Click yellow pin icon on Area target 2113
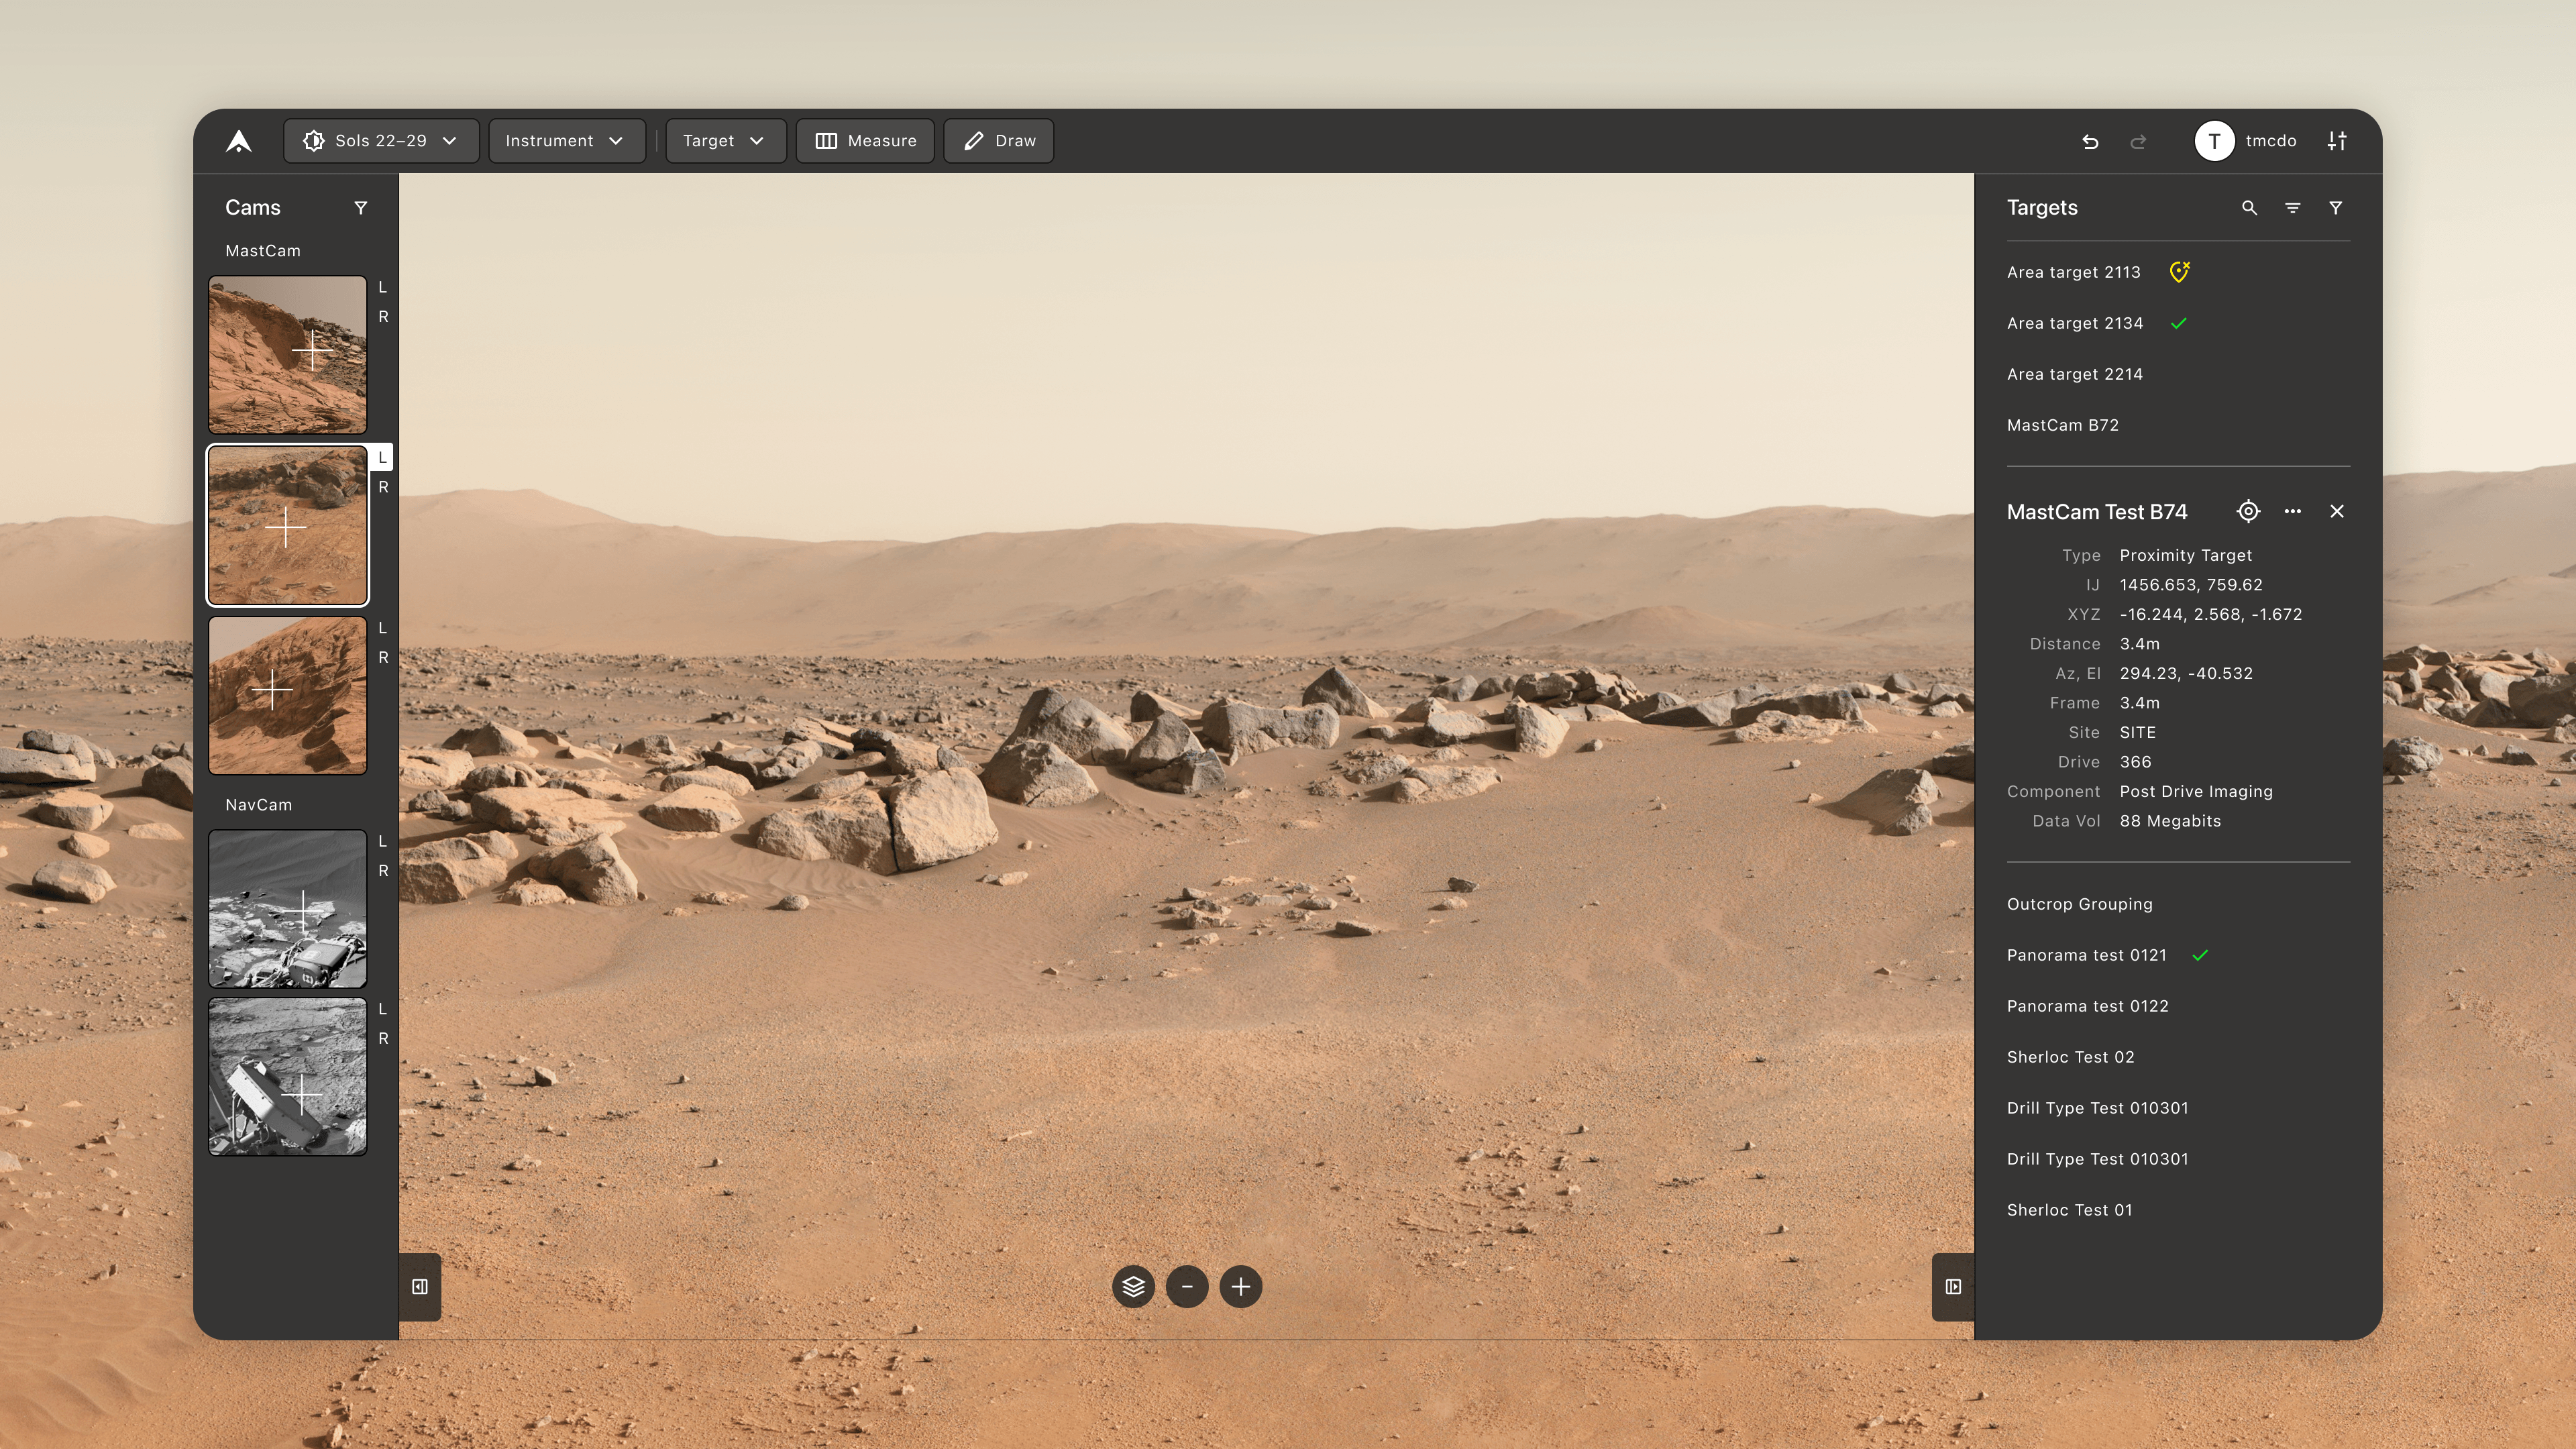The height and width of the screenshot is (1449, 2576). (x=2180, y=272)
